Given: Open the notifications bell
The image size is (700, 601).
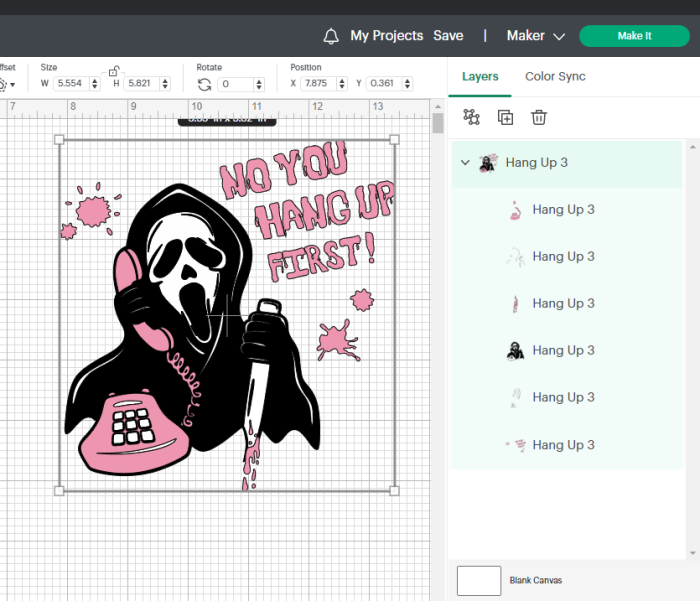Looking at the screenshot, I should pos(331,36).
